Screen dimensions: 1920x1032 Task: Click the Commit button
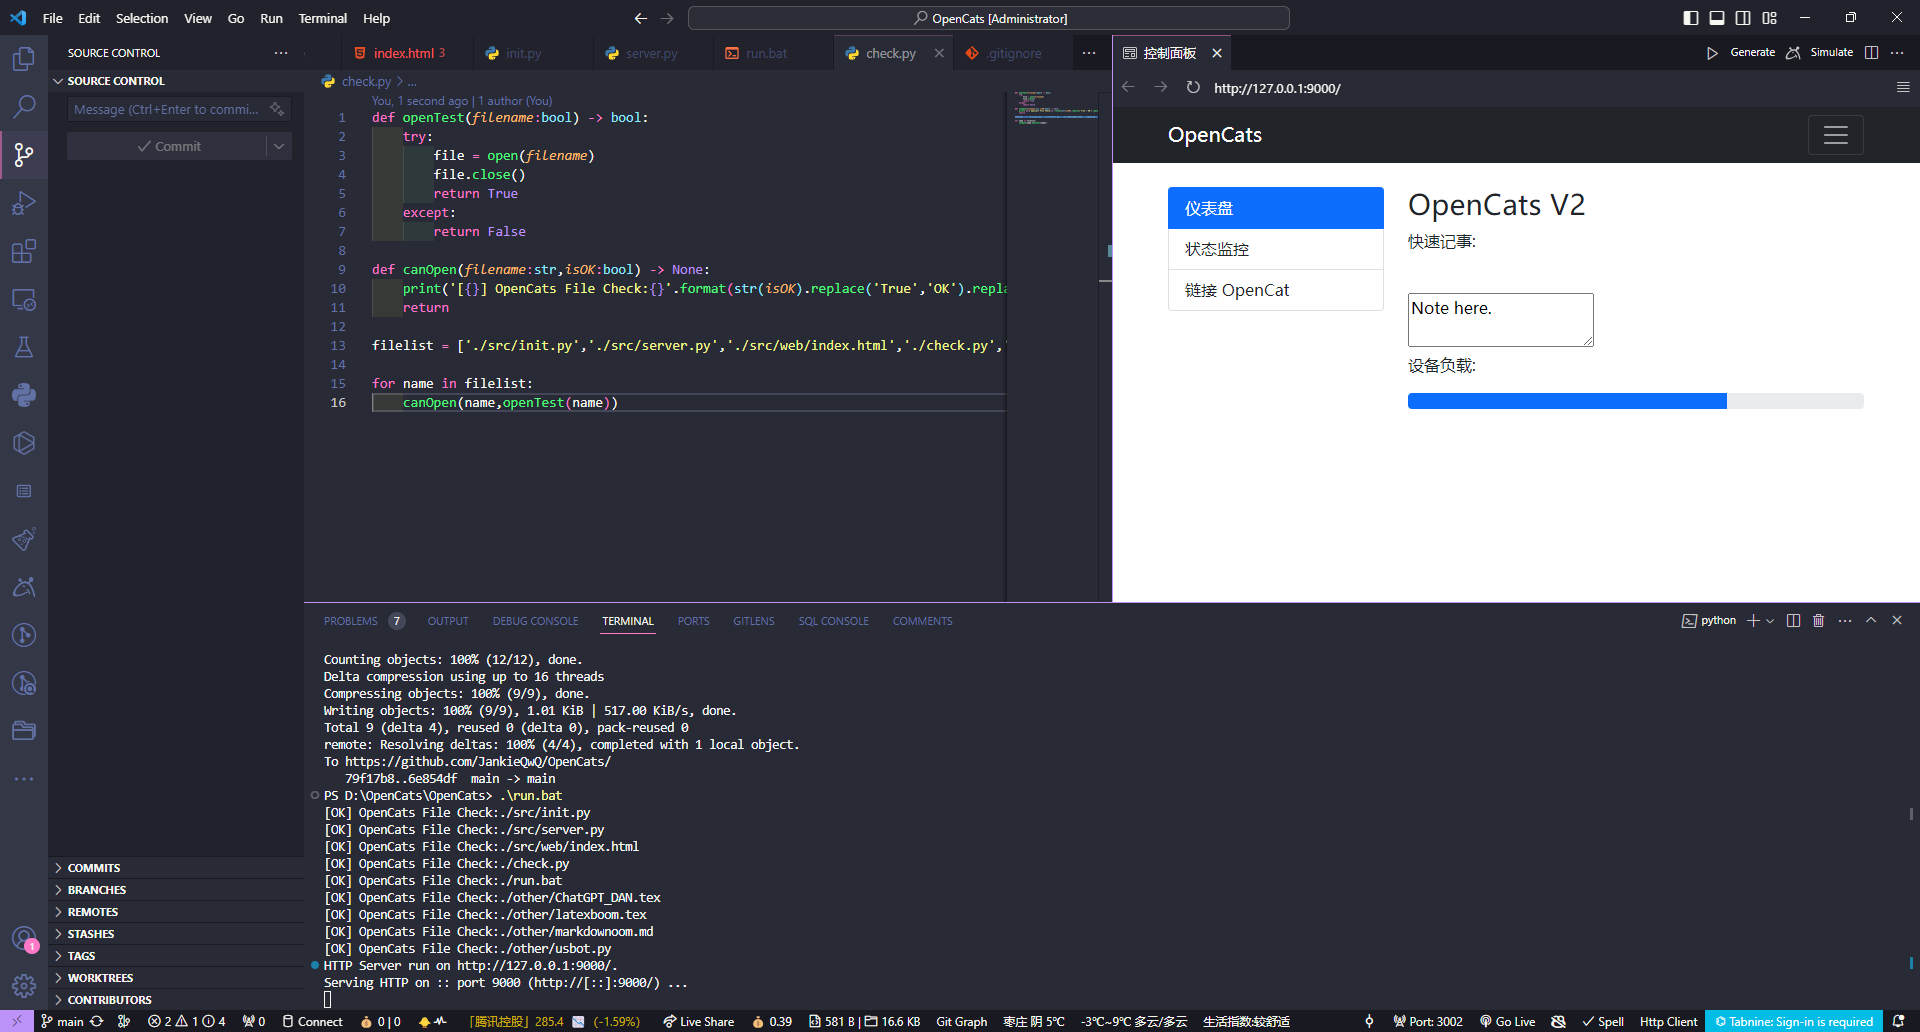(x=167, y=146)
